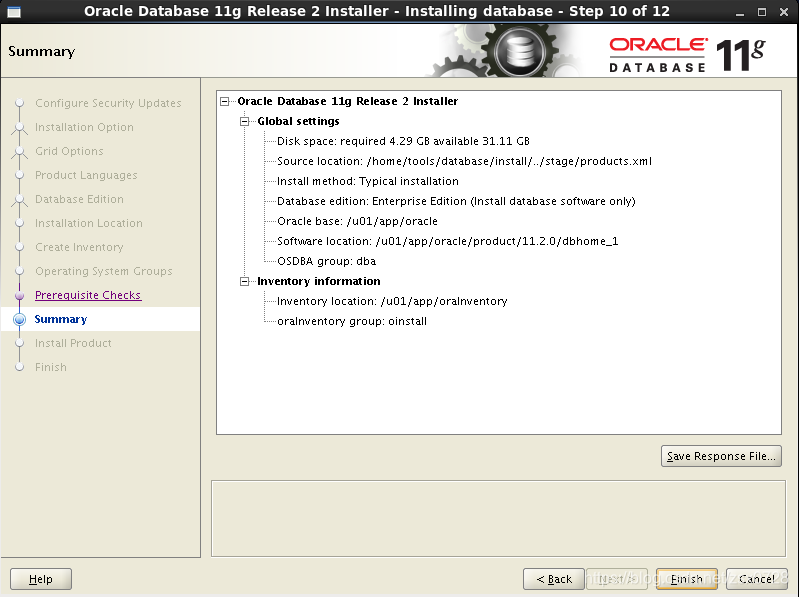Screen dimensions: 799x597
Task: Select the Inventory location: /u01/app/oraInventory row
Action: coord(392,301)
